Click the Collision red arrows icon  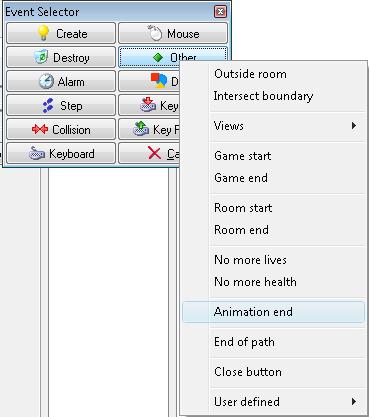tap(40, 129)
